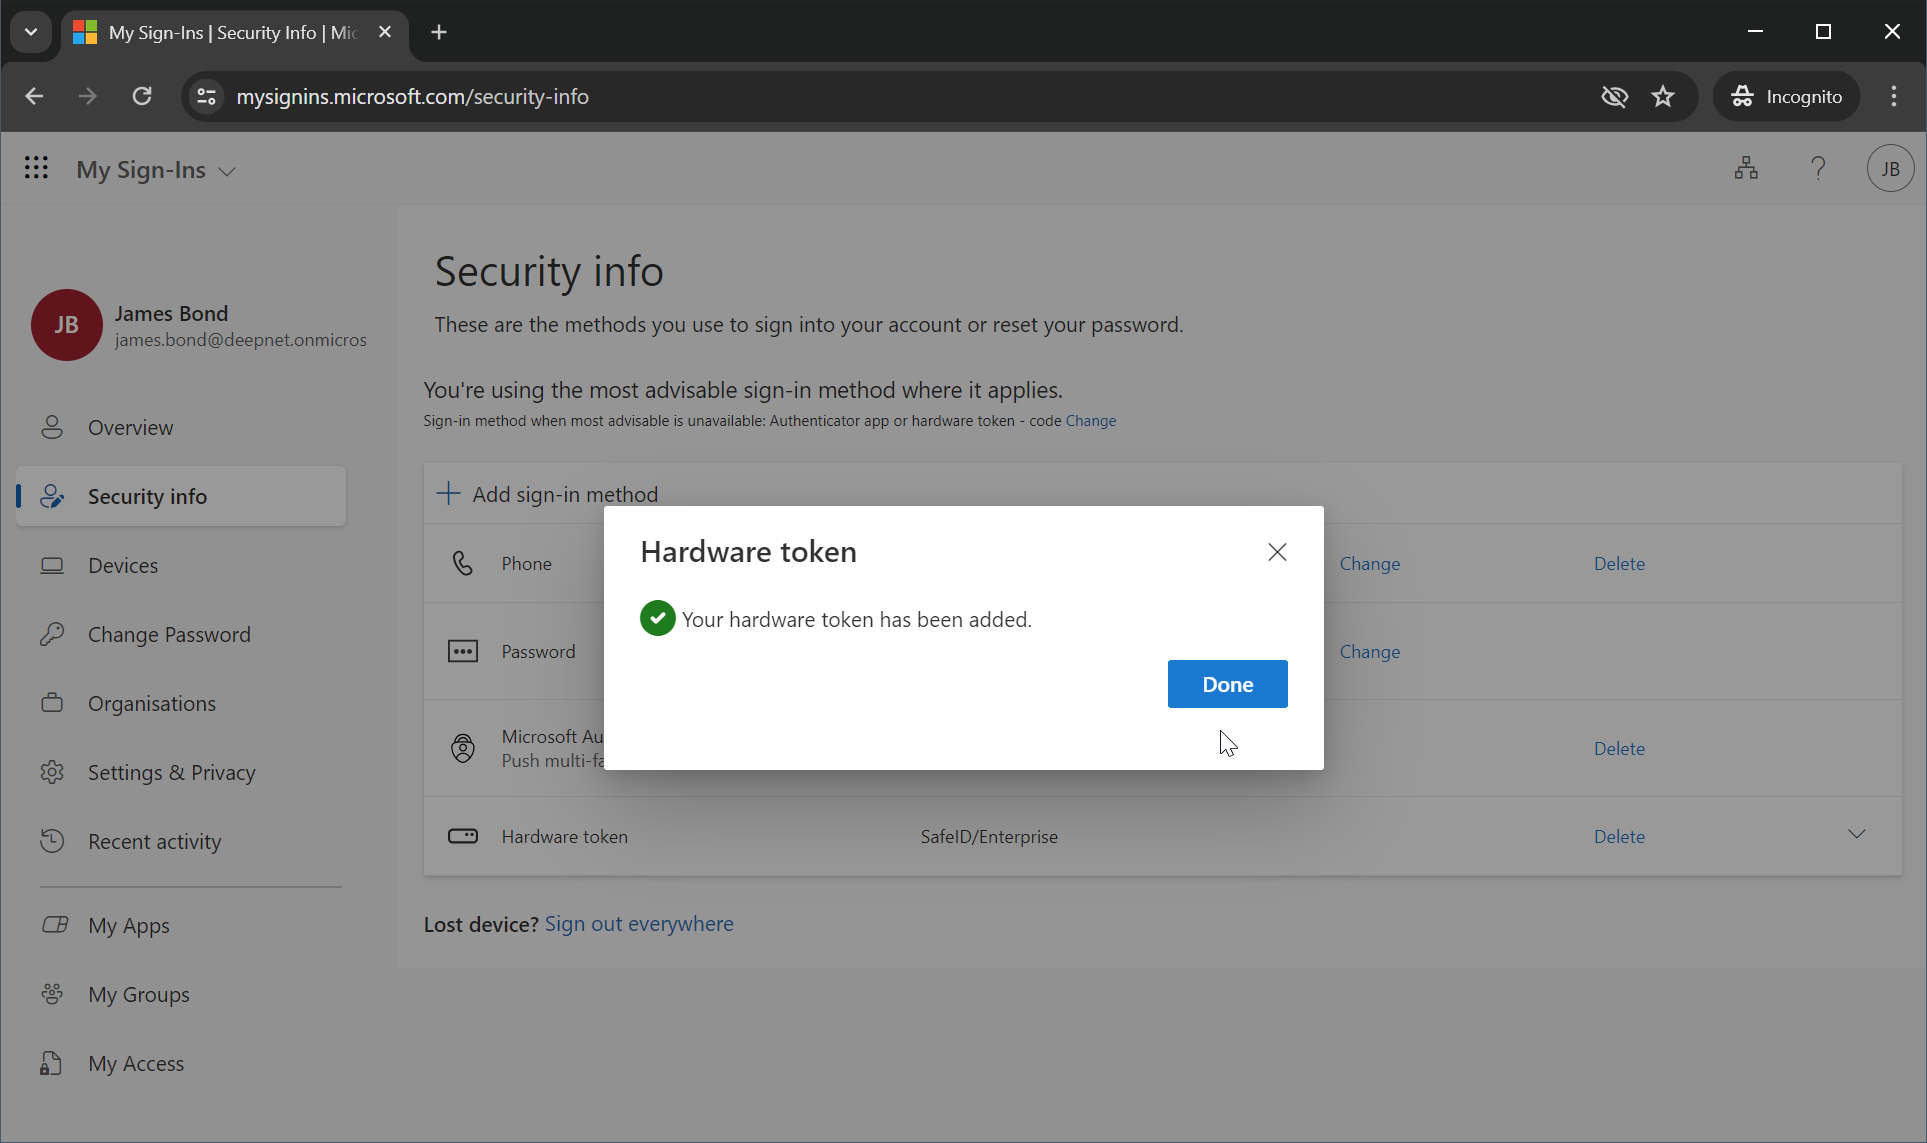Click the third-party cookies blocked eye icon

pos(1614,96)
